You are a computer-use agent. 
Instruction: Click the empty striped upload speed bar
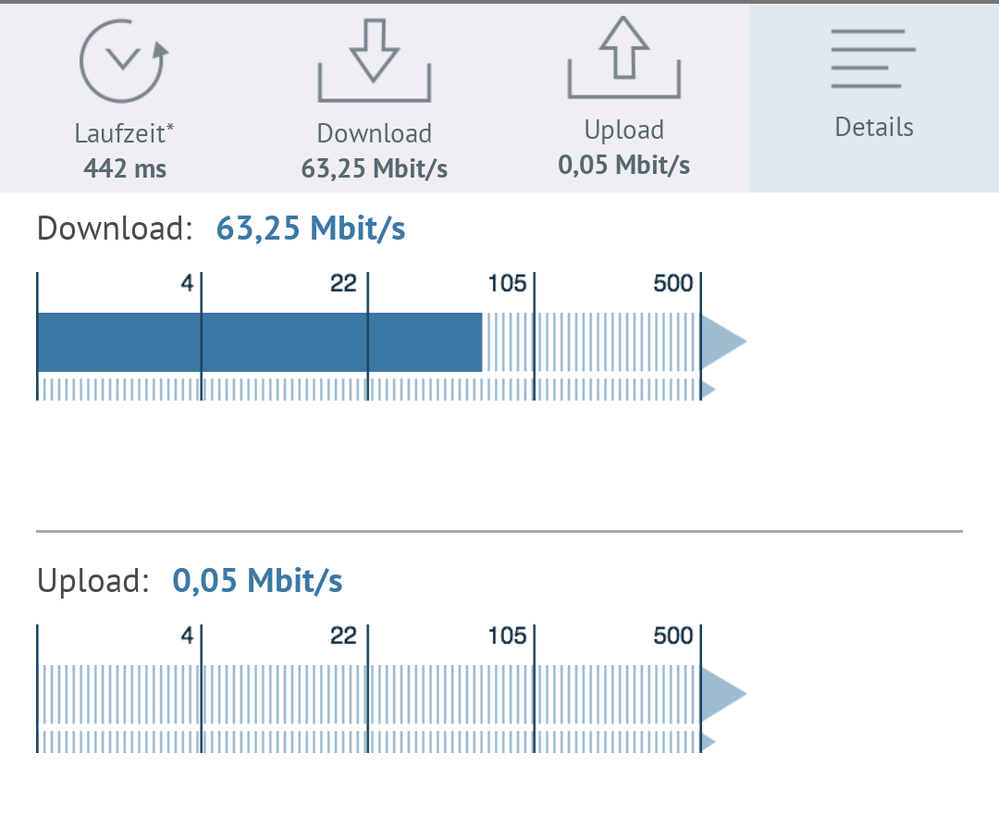368,693
